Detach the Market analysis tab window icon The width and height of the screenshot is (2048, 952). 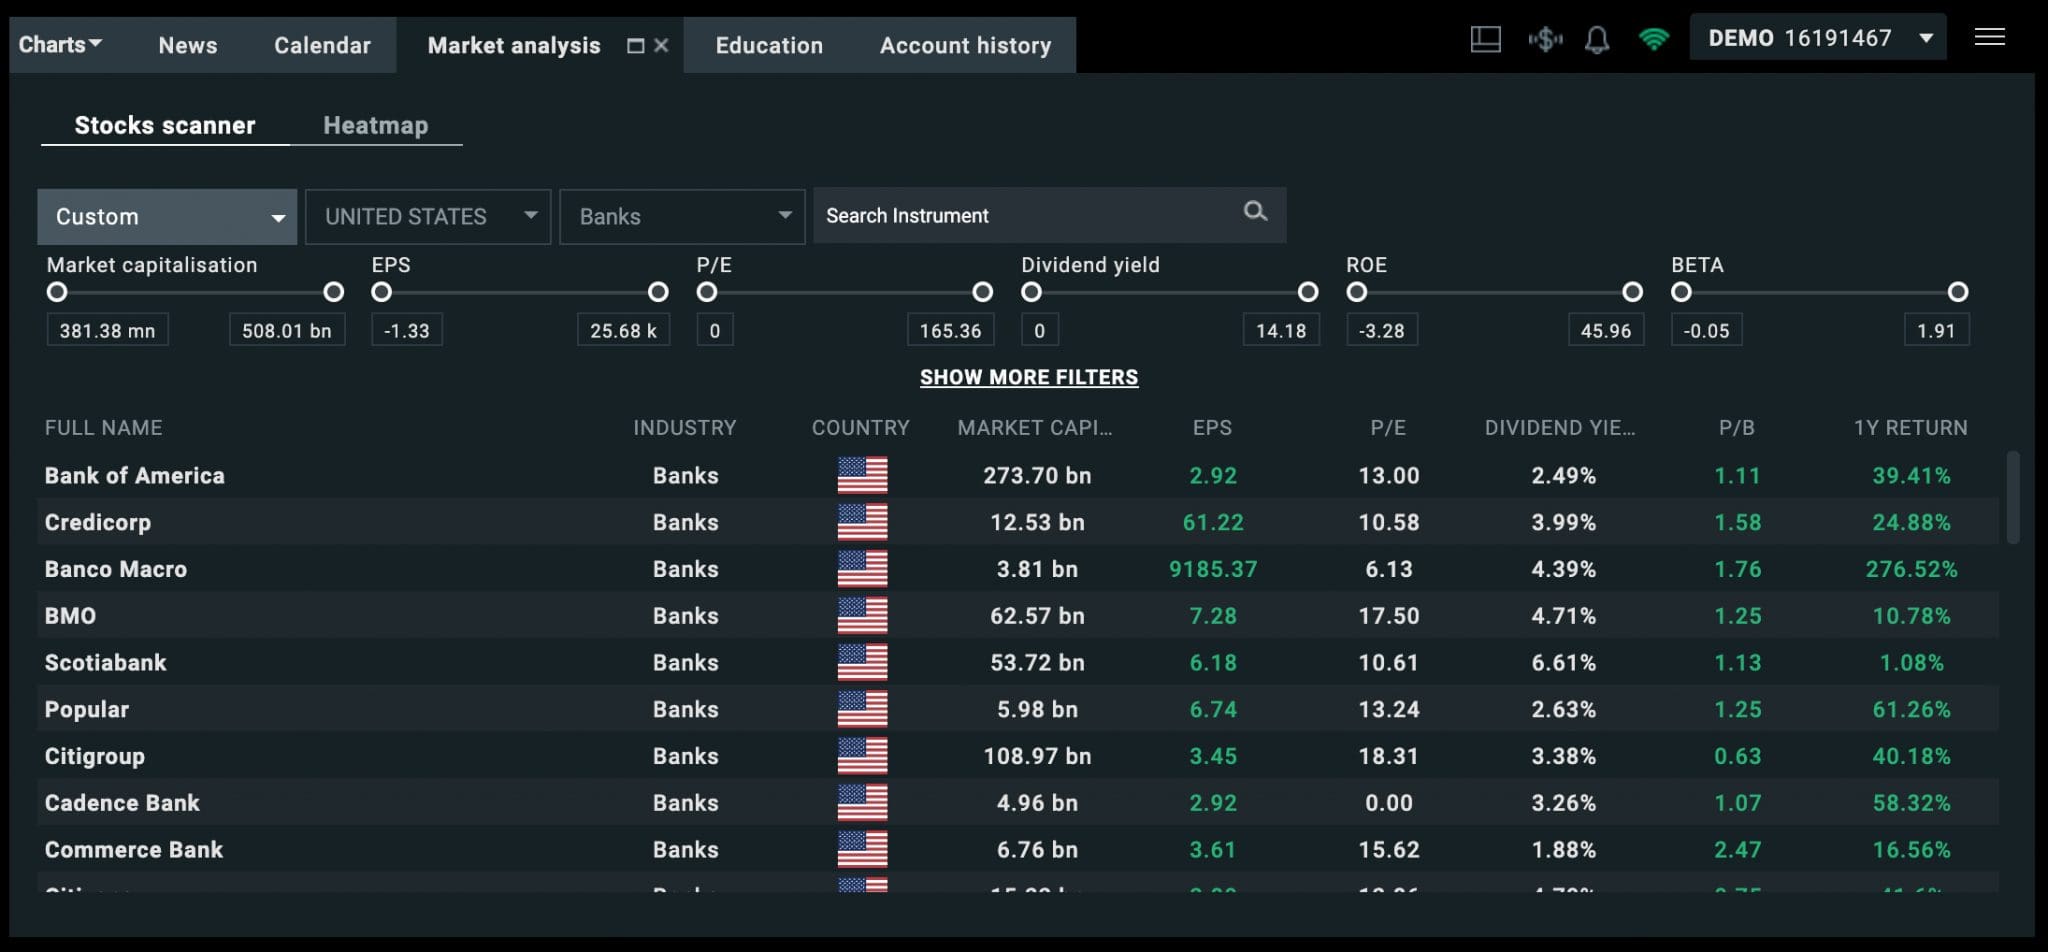click(635, 45)
